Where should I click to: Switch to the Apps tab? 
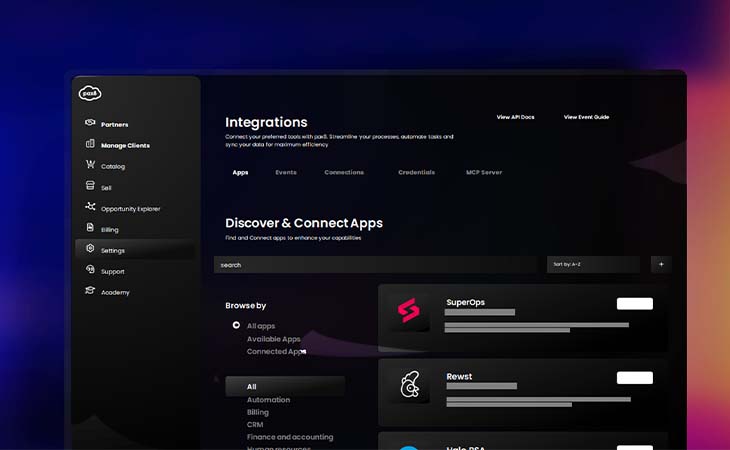tap(240, 173)
